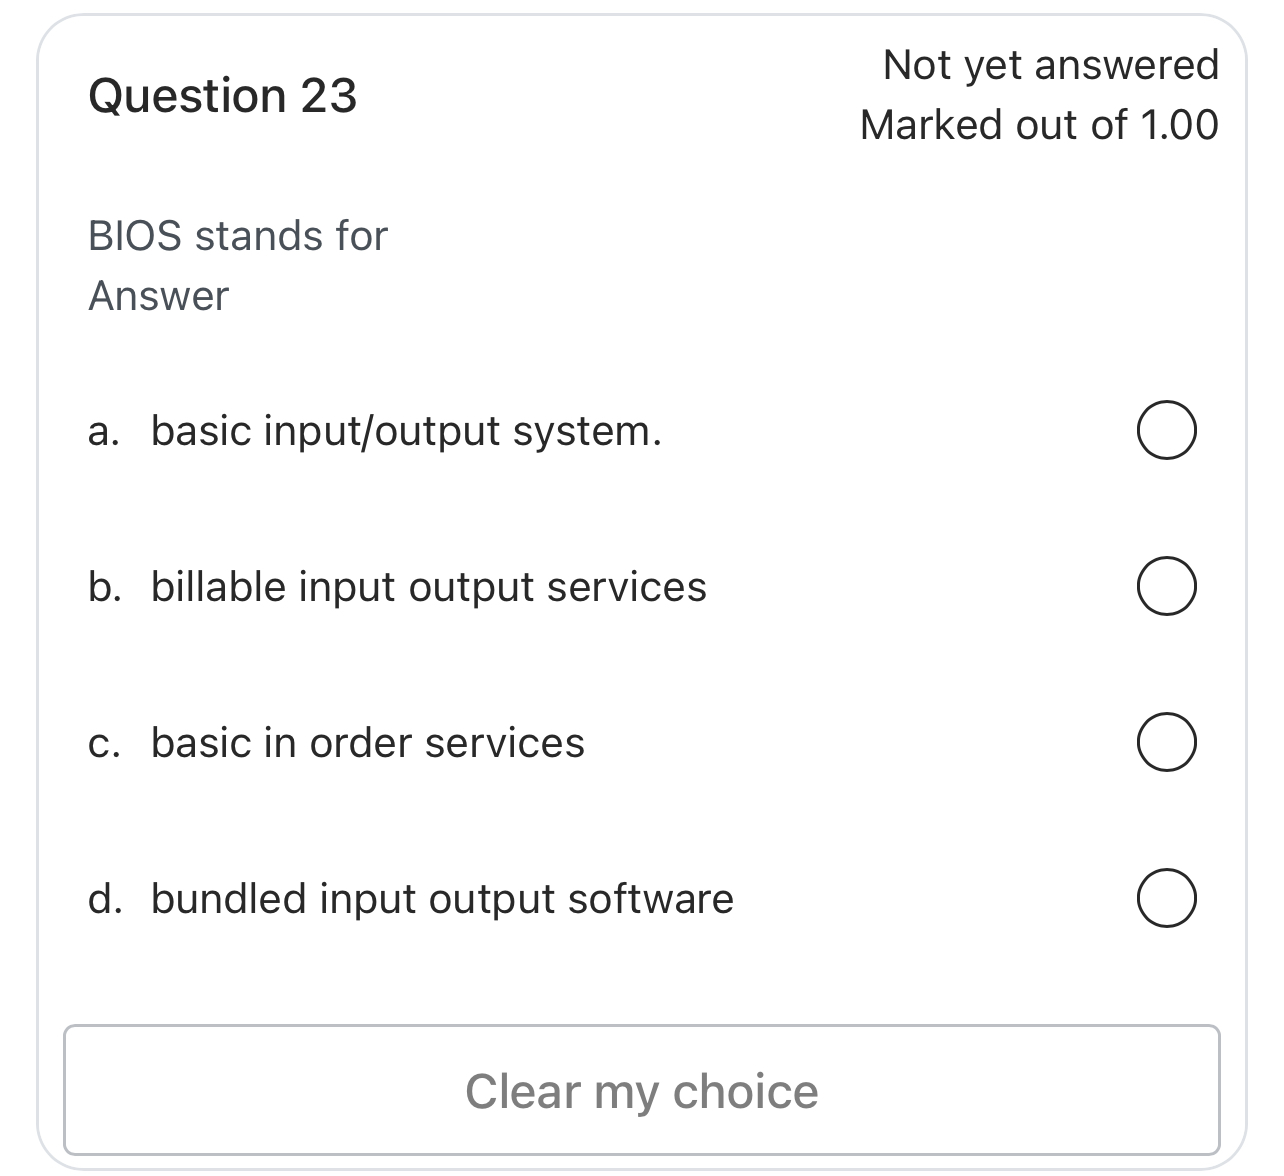Choose the radio button beside option b

click(1166, 587)
